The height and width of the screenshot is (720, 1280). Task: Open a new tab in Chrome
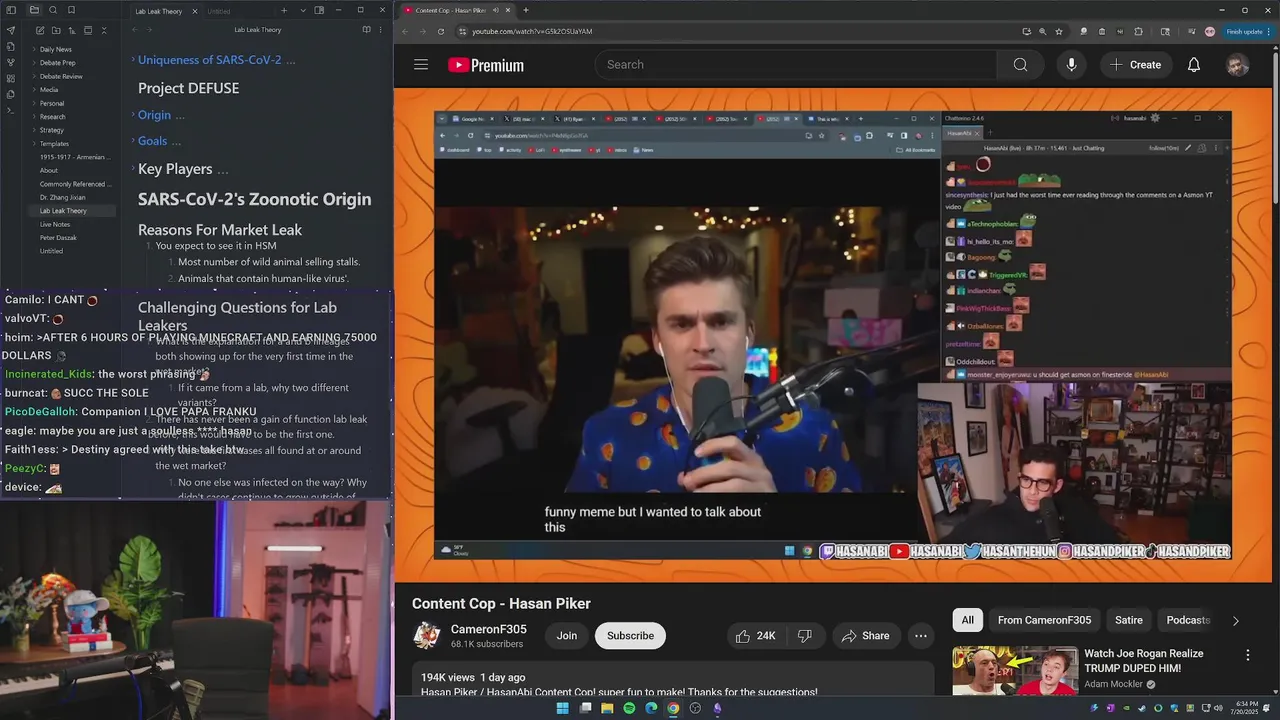pos(526,10)
